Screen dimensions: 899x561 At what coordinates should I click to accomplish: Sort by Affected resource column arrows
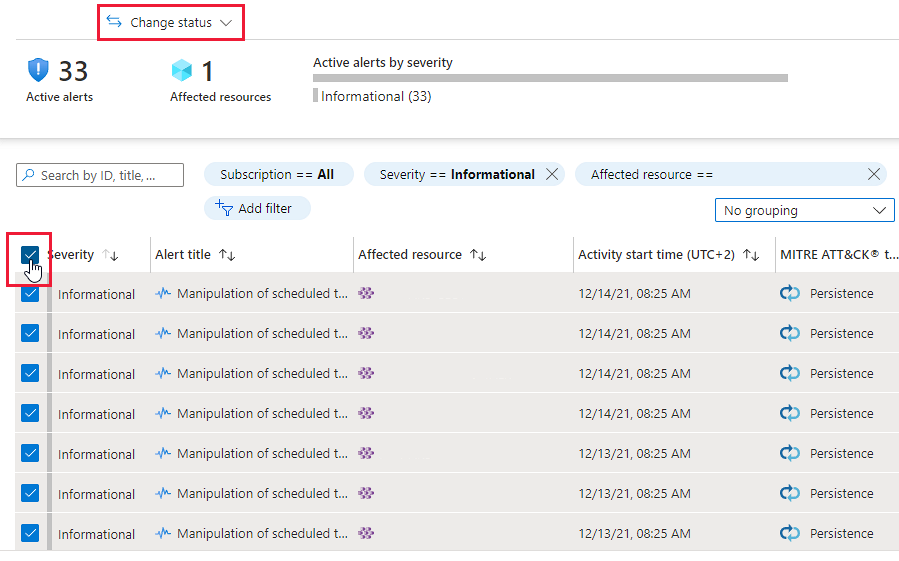click(478, 255)
